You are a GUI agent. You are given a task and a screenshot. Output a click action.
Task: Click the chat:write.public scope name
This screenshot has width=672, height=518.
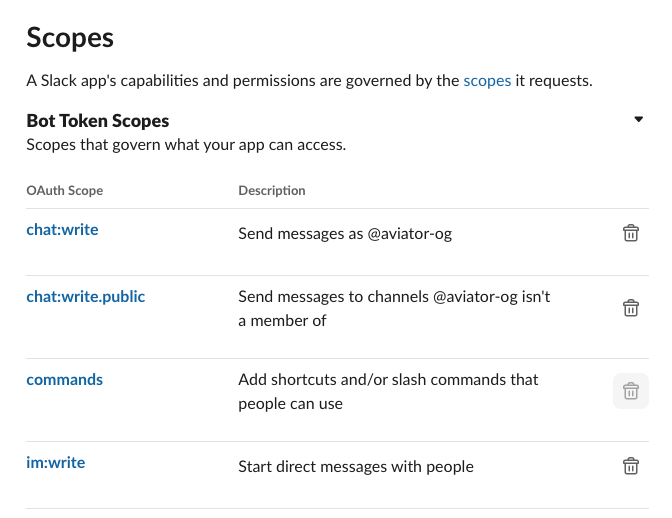pyautogui.click(x=85, y=297)
